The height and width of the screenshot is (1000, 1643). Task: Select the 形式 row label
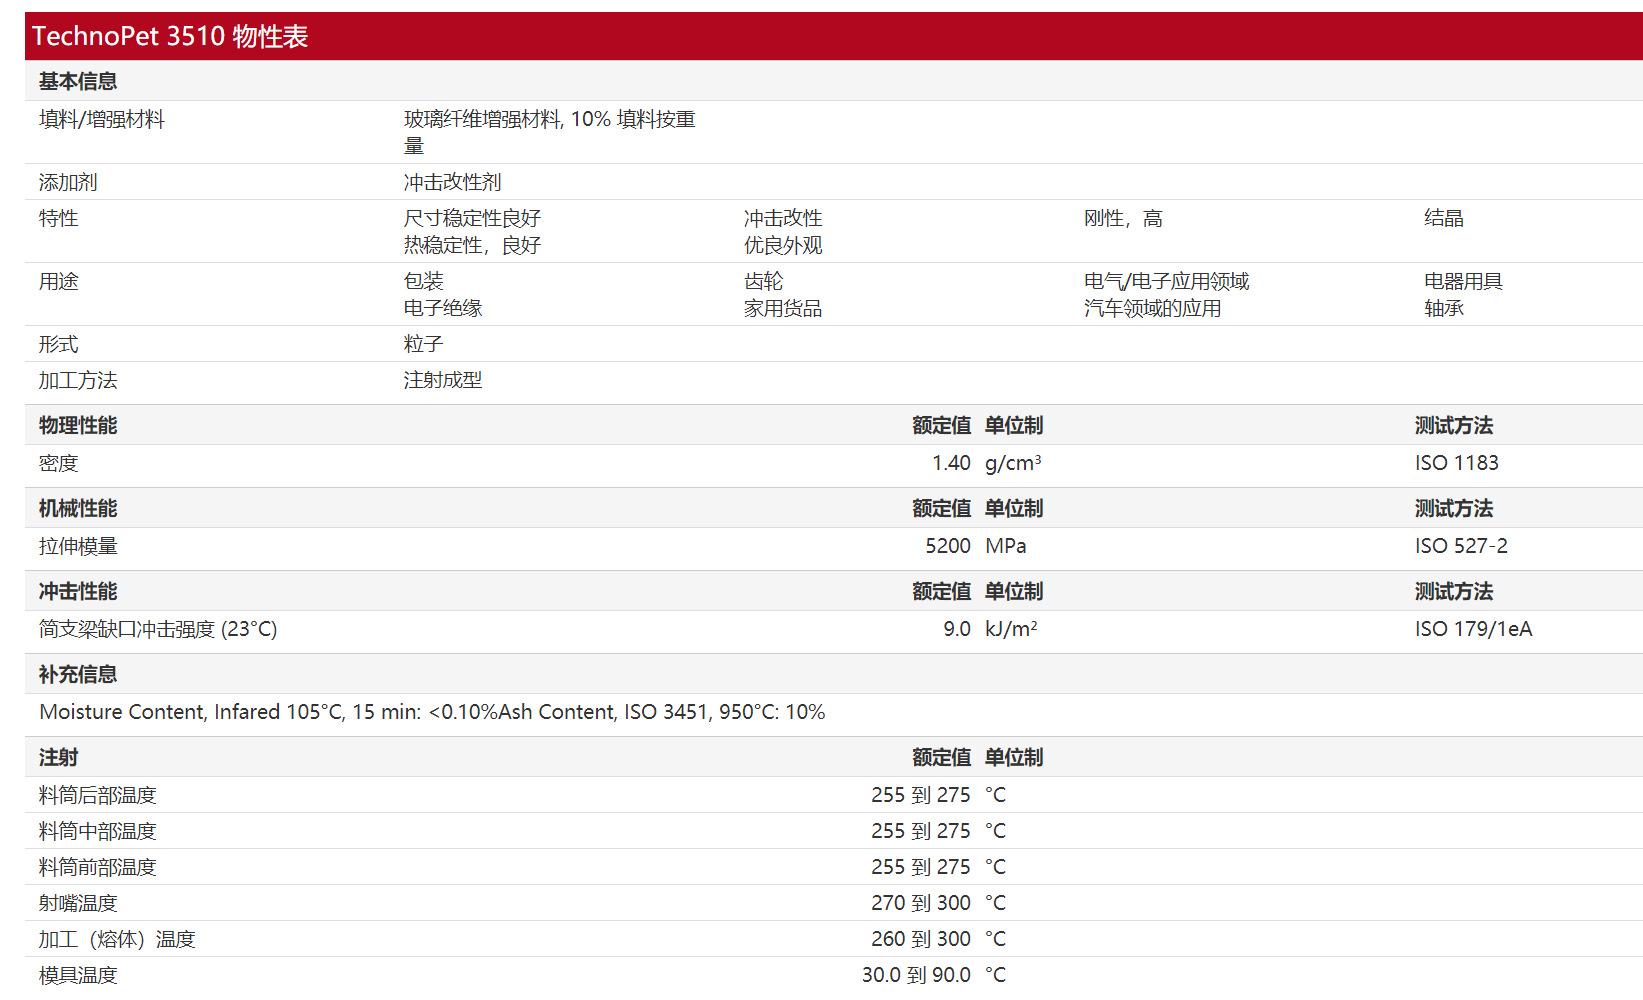(58, 344)
